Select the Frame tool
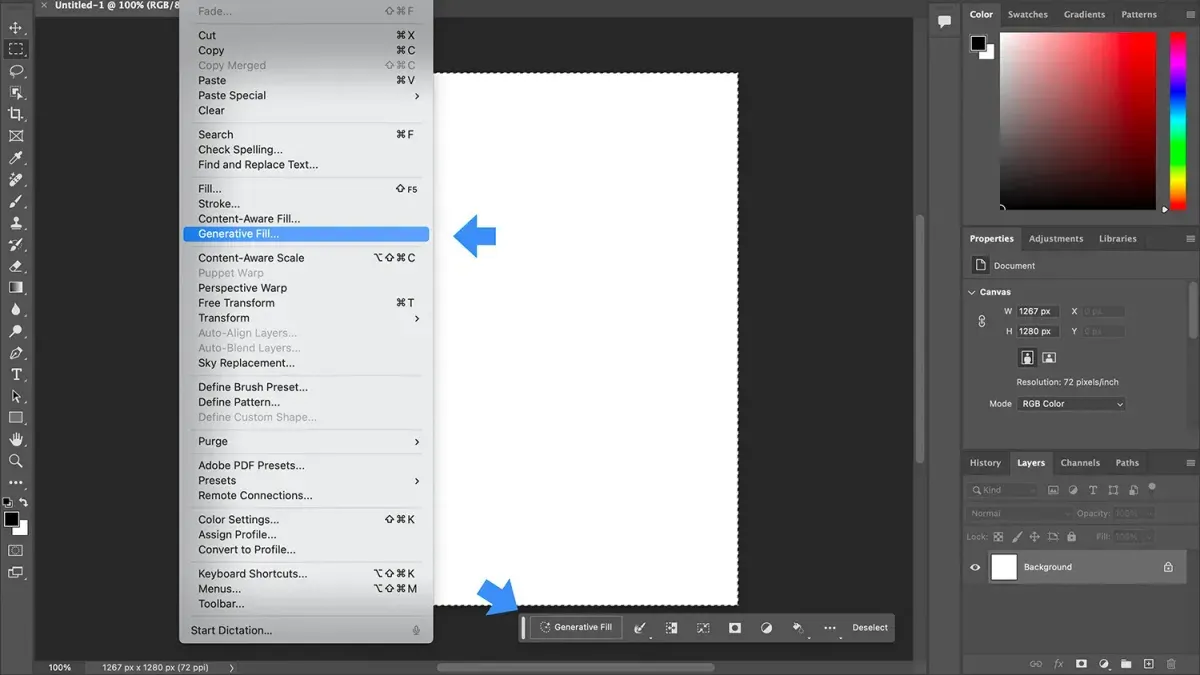1200x675 pixels. pos(16,136)
